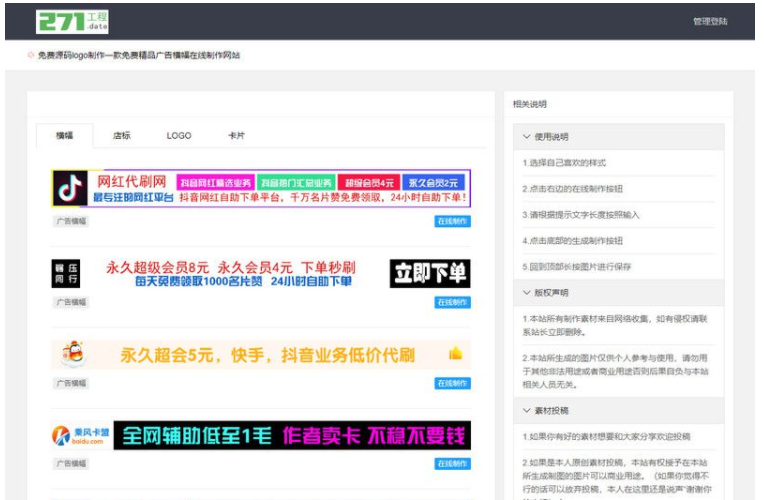The width and height of the screenshot is (764, 500).
Task: Open the 网红代刷网 banner template
Action: [261, 189]
